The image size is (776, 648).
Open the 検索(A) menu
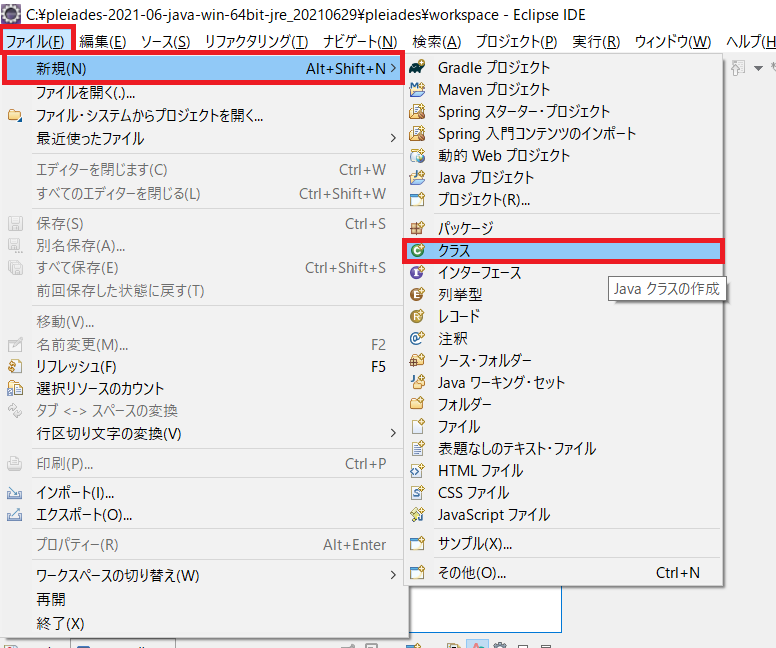tap(436, 42)
